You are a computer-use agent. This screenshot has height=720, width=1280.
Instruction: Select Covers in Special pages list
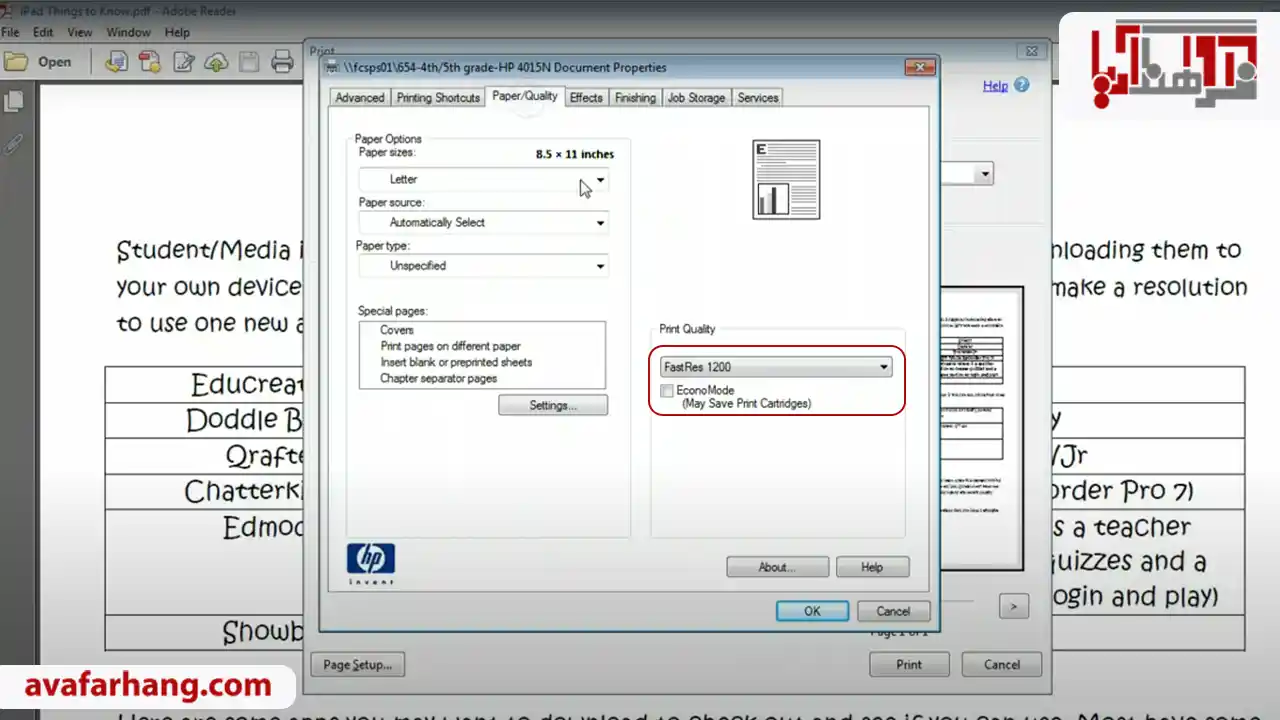click(x=397, y=330)
